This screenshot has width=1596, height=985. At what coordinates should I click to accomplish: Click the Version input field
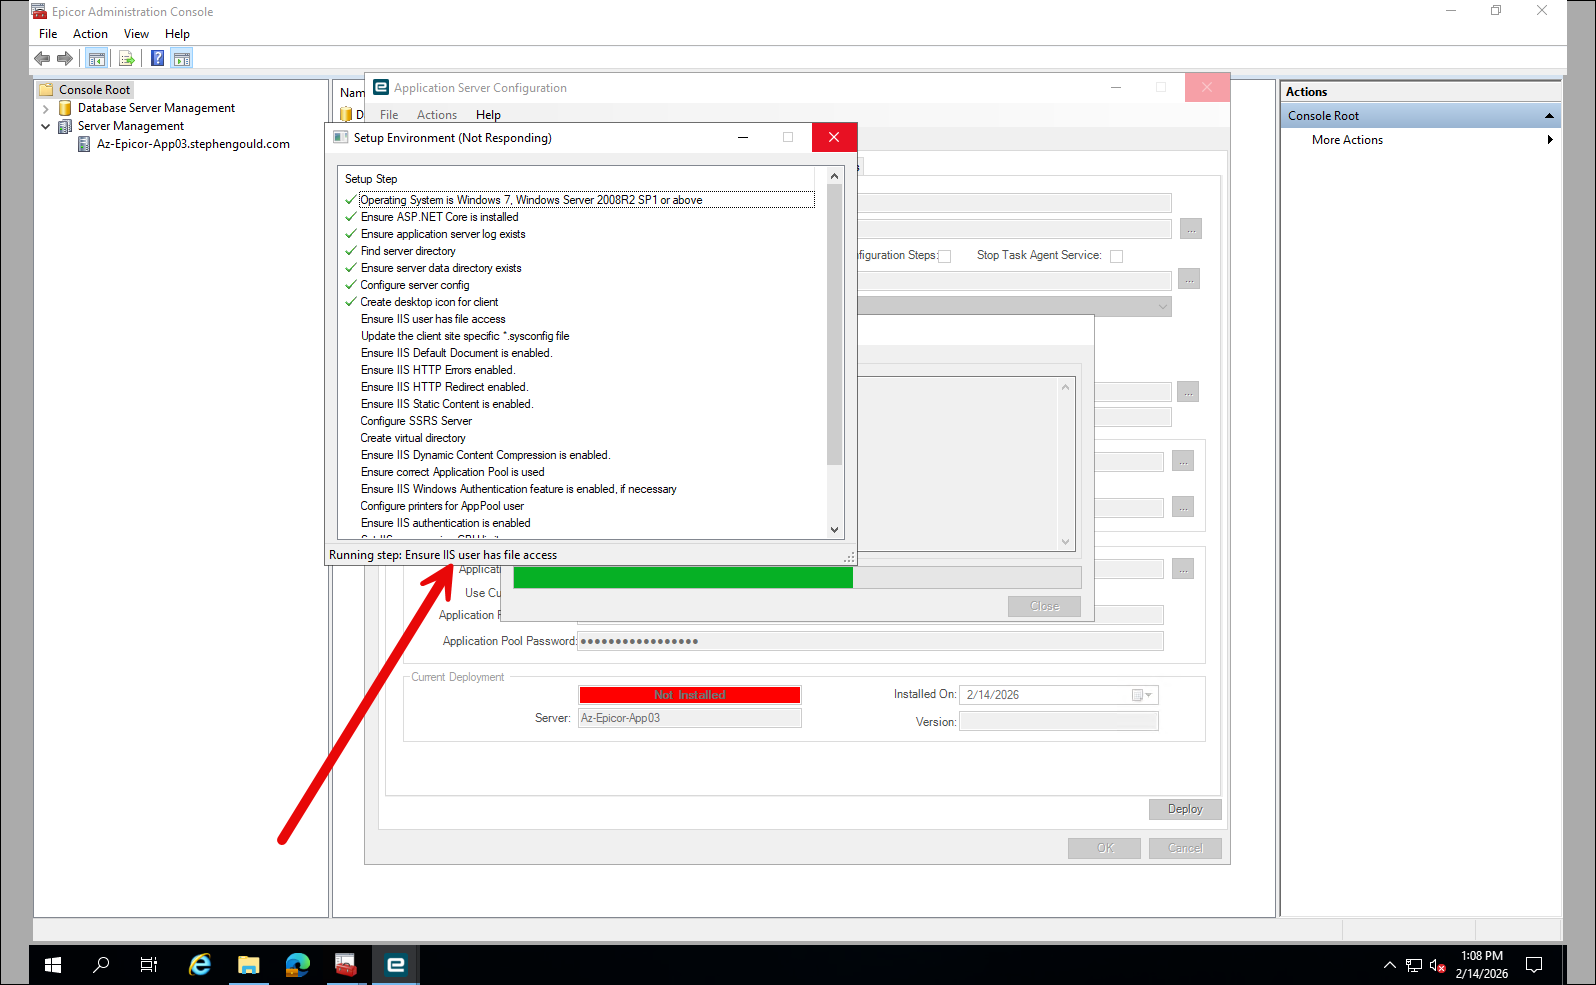pyautogui.click(x=1059, y=722)
